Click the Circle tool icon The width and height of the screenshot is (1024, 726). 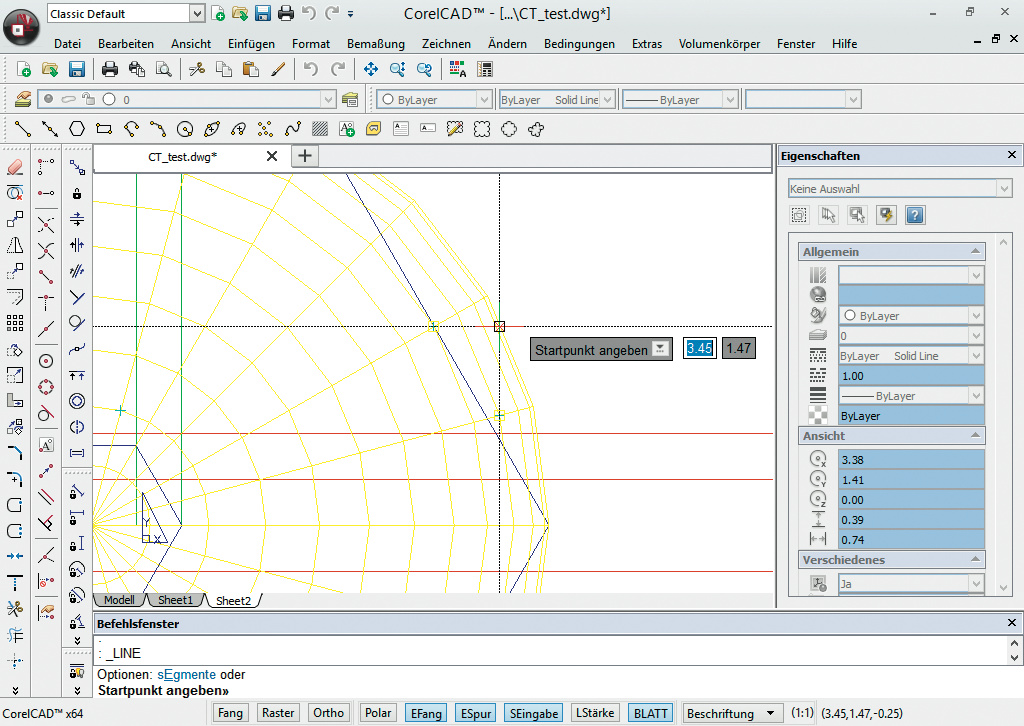tap(184, 128)
